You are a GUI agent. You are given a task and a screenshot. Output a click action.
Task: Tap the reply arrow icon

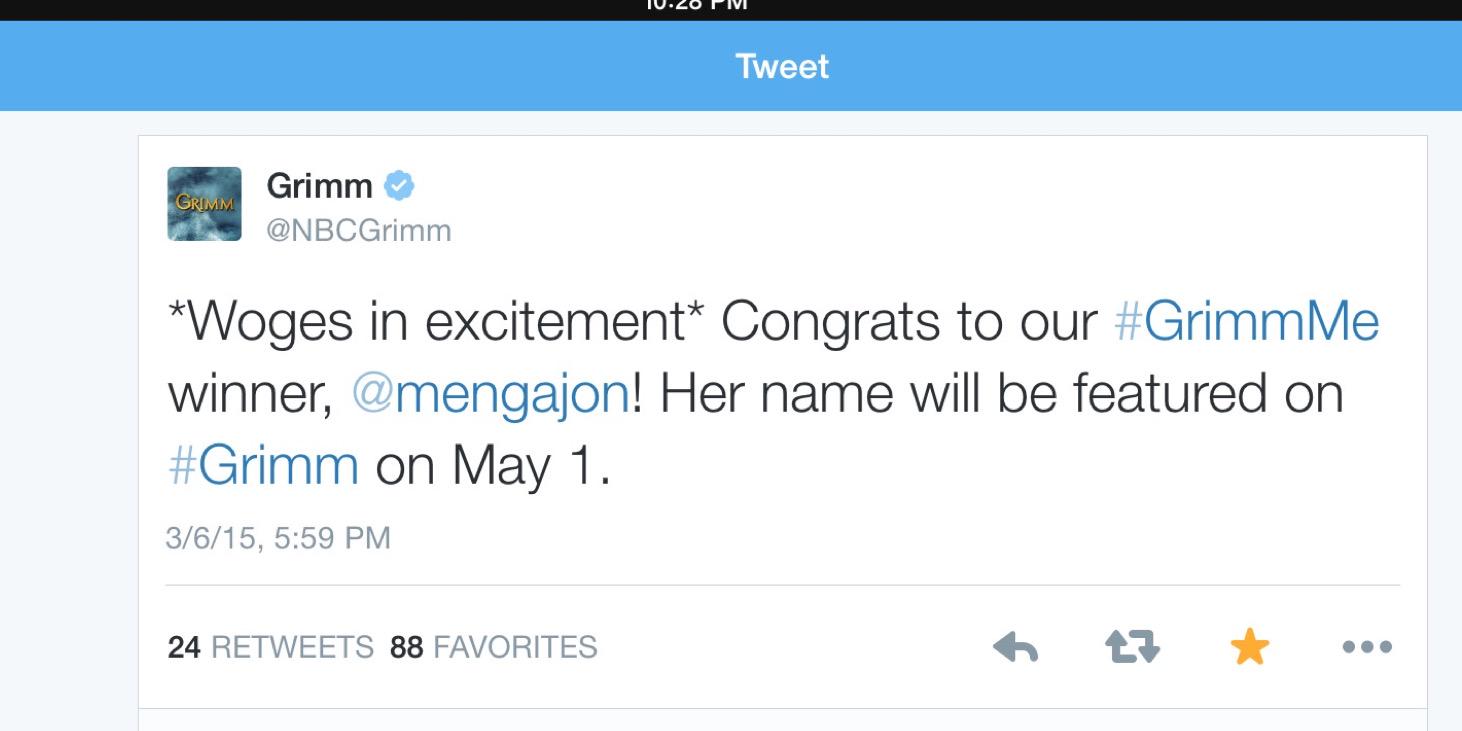[x=1016, y=648]
